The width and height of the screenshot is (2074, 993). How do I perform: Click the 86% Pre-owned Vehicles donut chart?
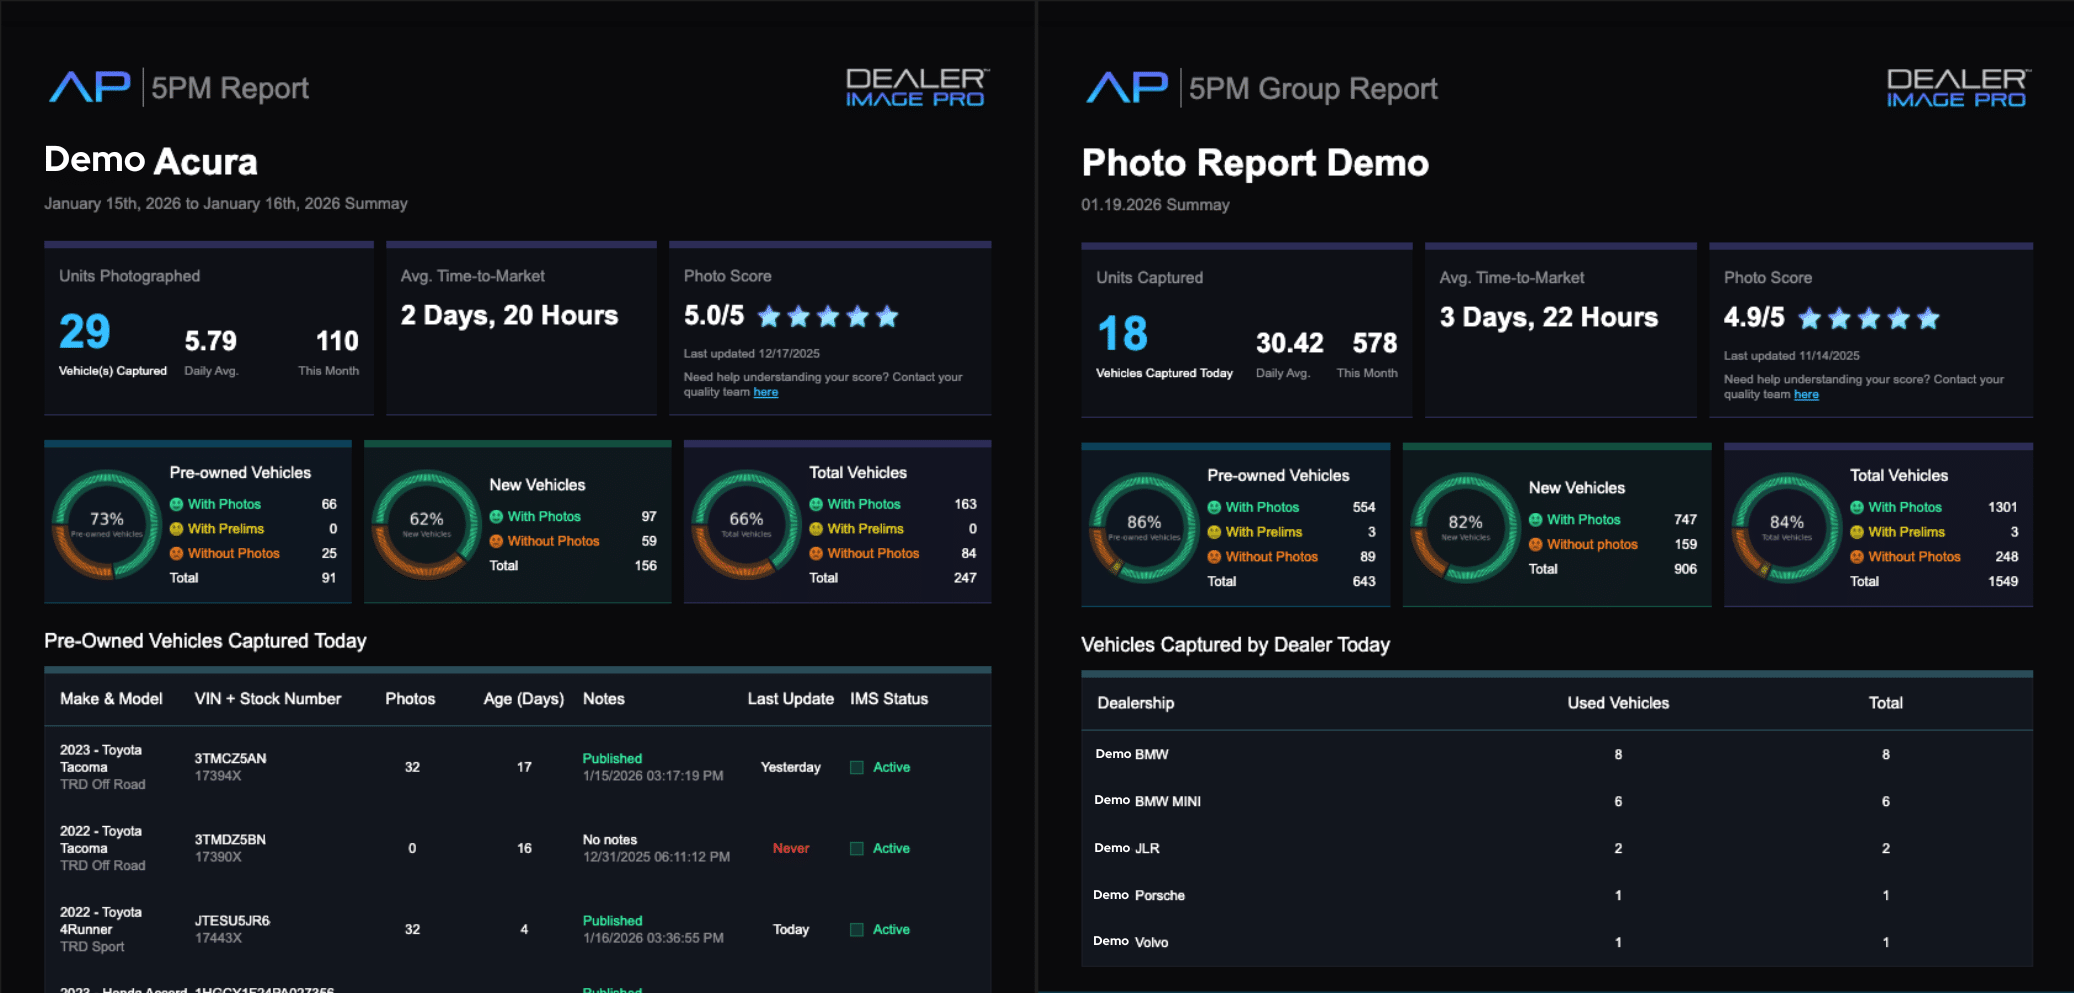1144,527
